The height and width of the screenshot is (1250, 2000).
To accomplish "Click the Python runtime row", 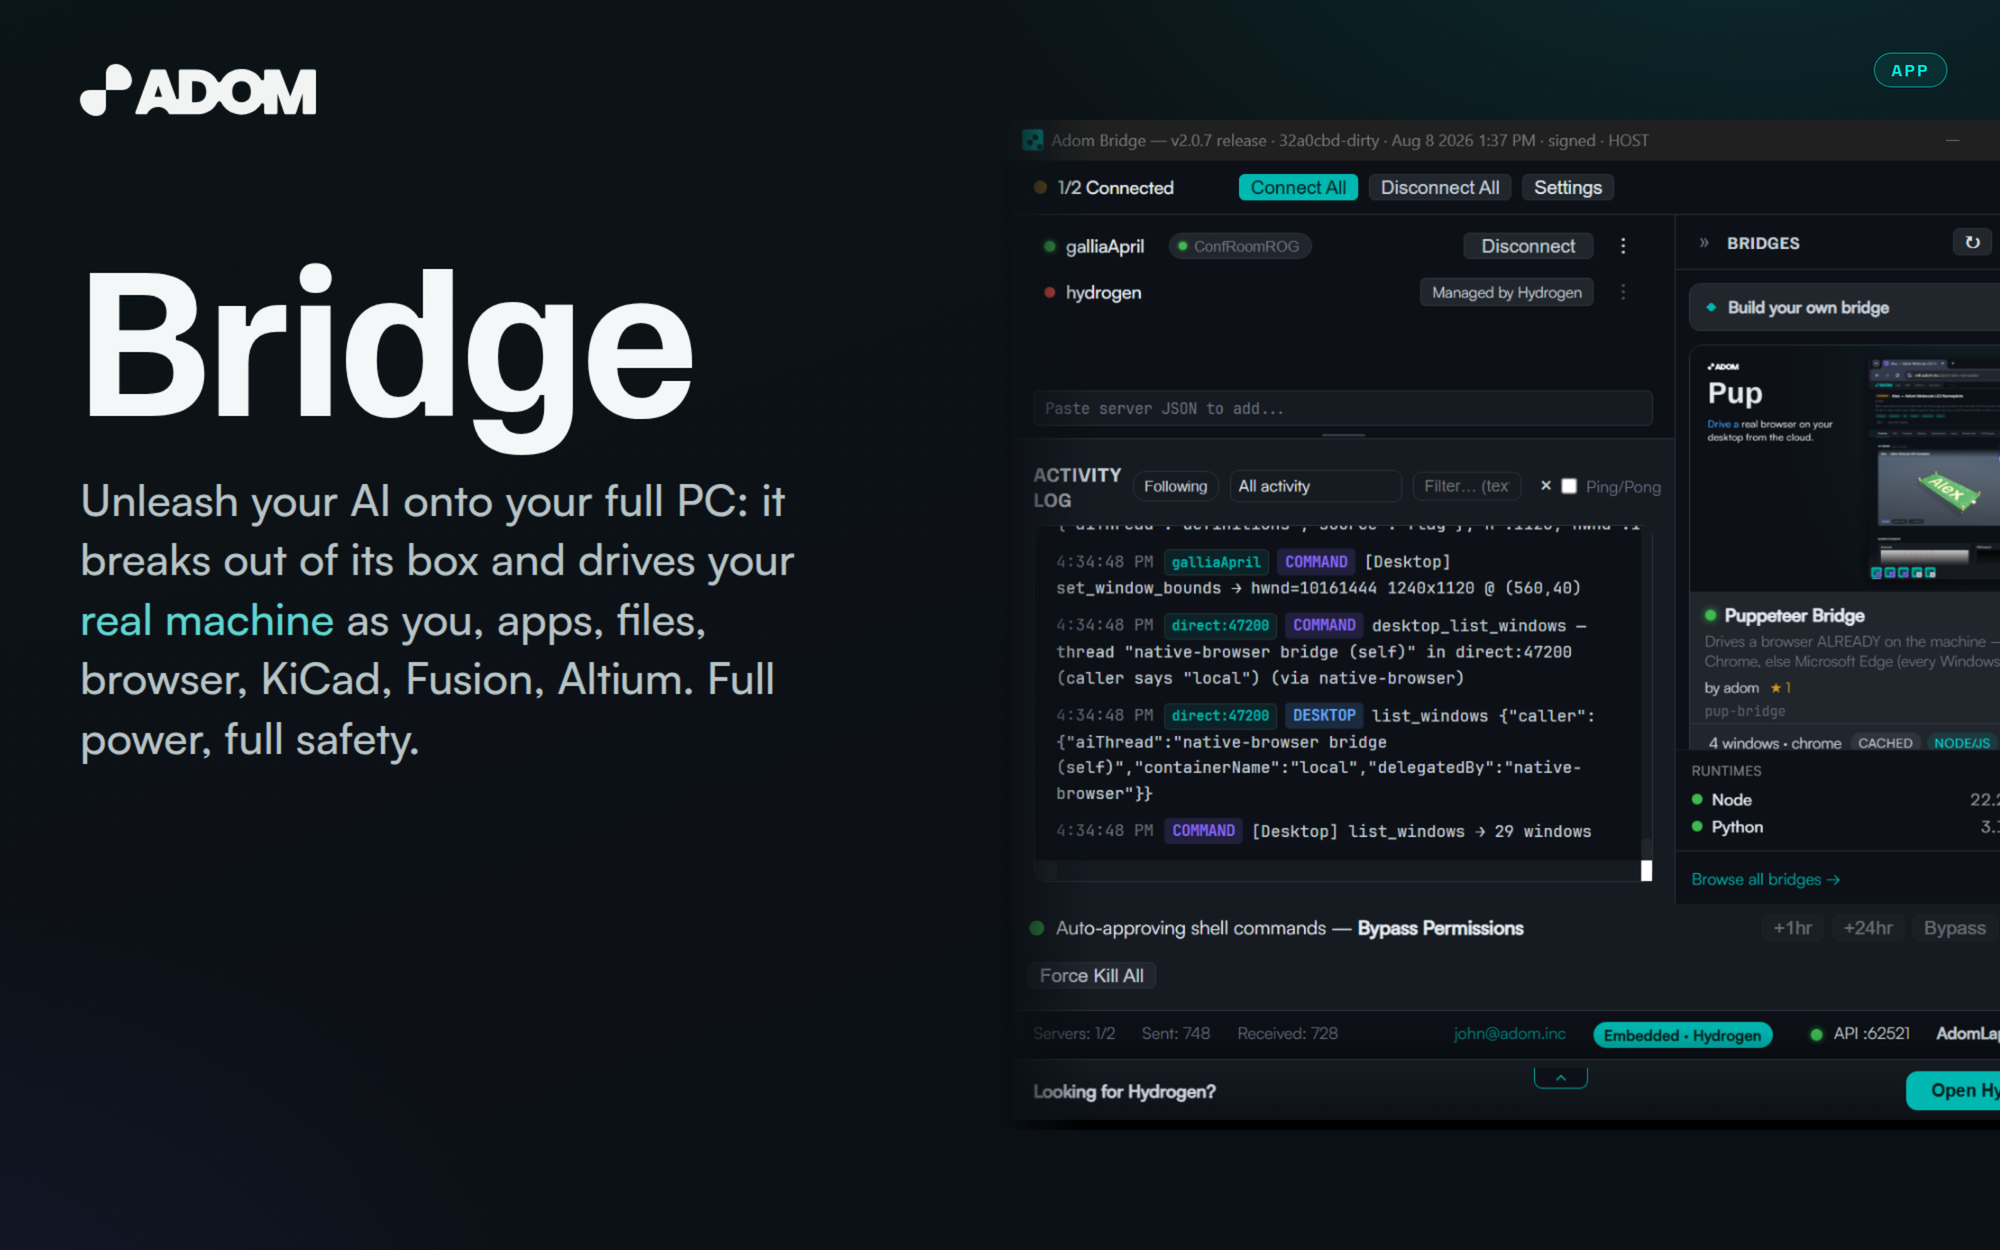I will (1845, 827).
